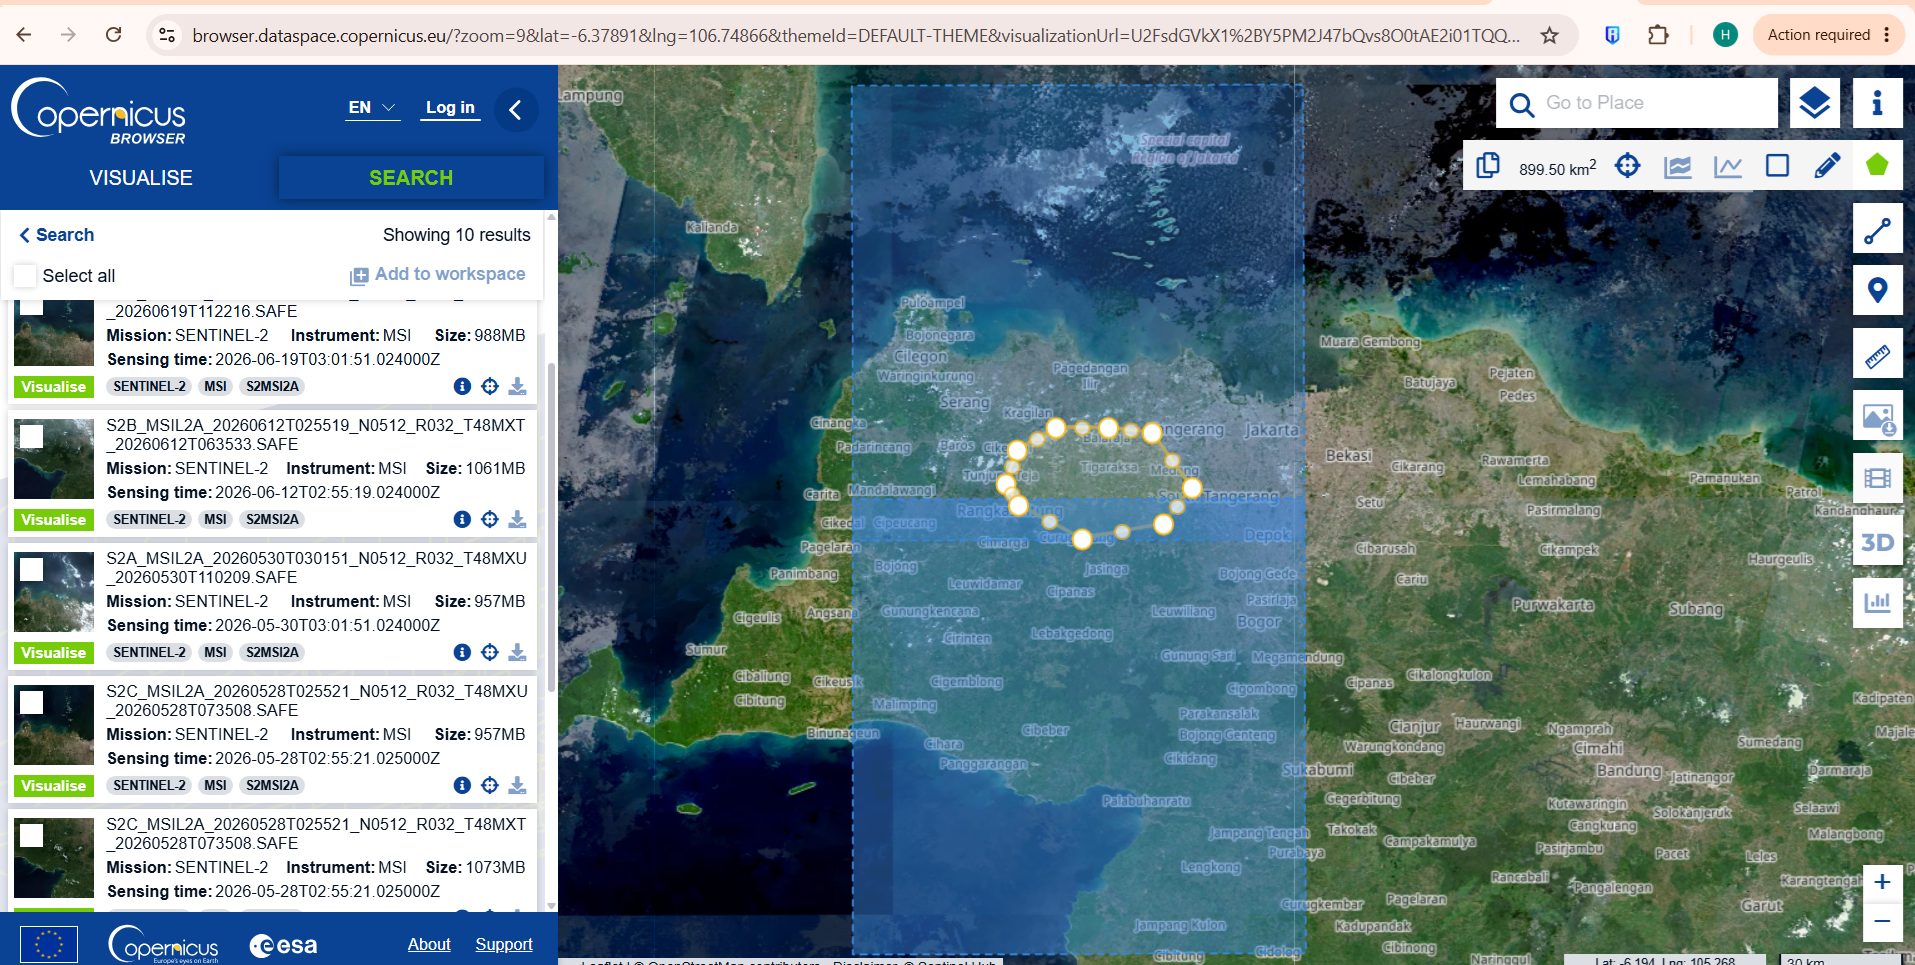Click the green polygon AOI icon
This screenshot has height=965, width=1915.
(1877, 165)
